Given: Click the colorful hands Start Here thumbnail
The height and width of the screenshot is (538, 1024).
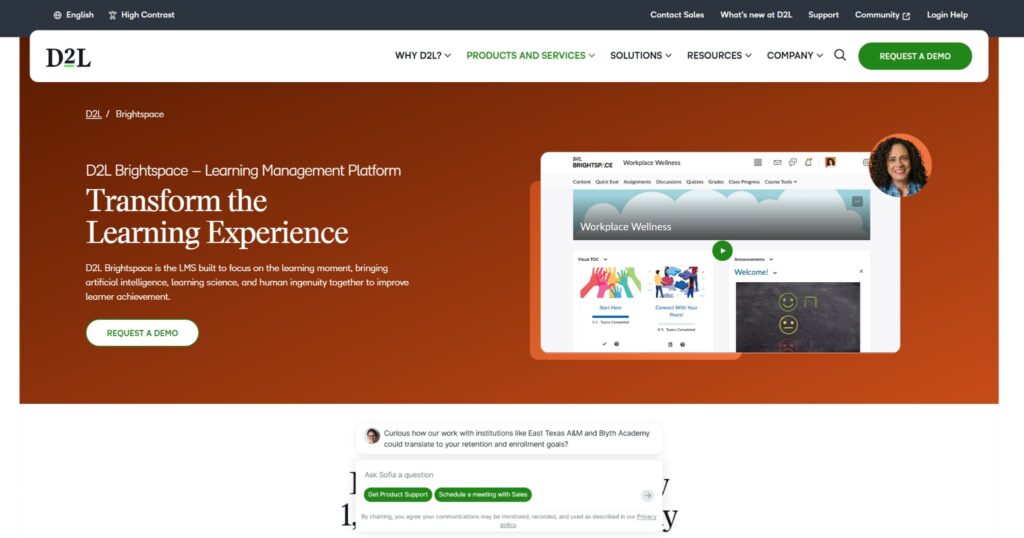Looking at the screenshot, I should [x=611, y=283].
